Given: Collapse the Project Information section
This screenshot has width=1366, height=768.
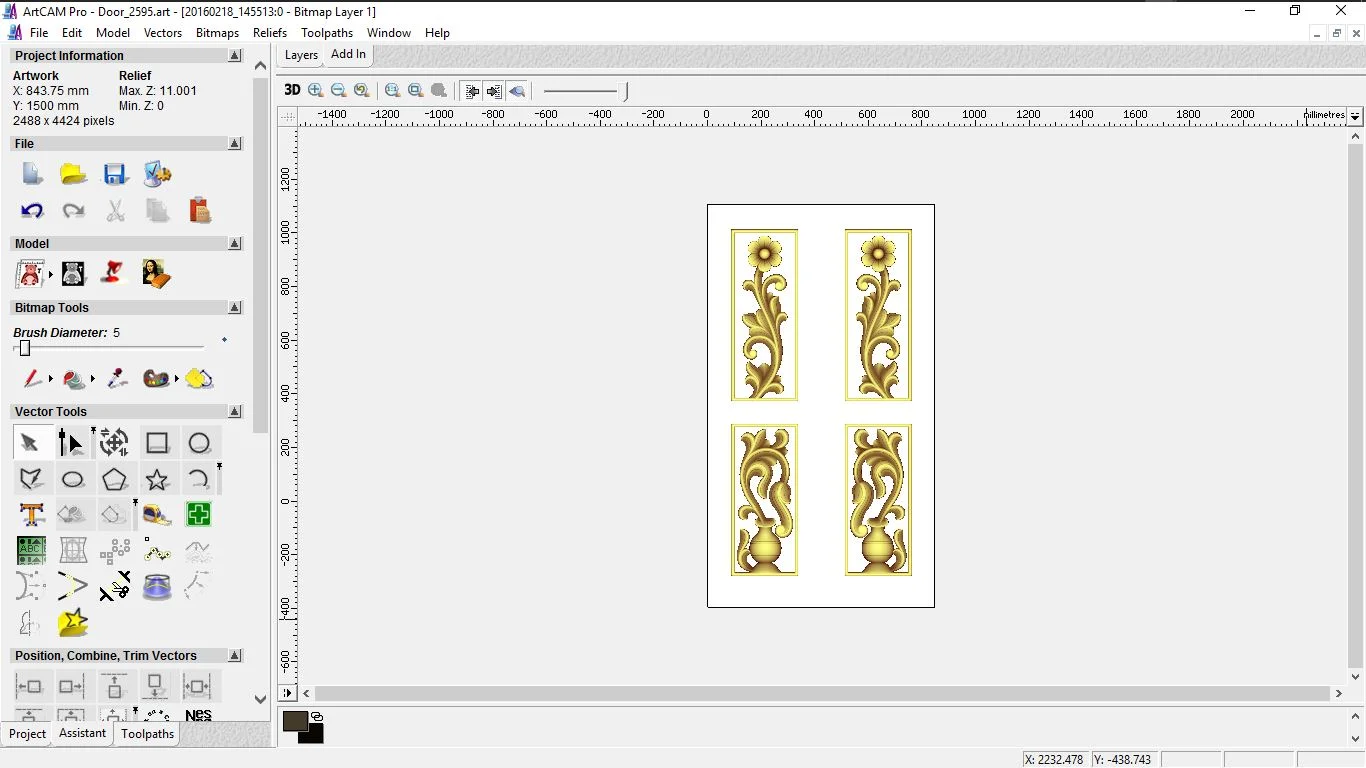Looking at the screenshot, I should (x=235, y=56).
